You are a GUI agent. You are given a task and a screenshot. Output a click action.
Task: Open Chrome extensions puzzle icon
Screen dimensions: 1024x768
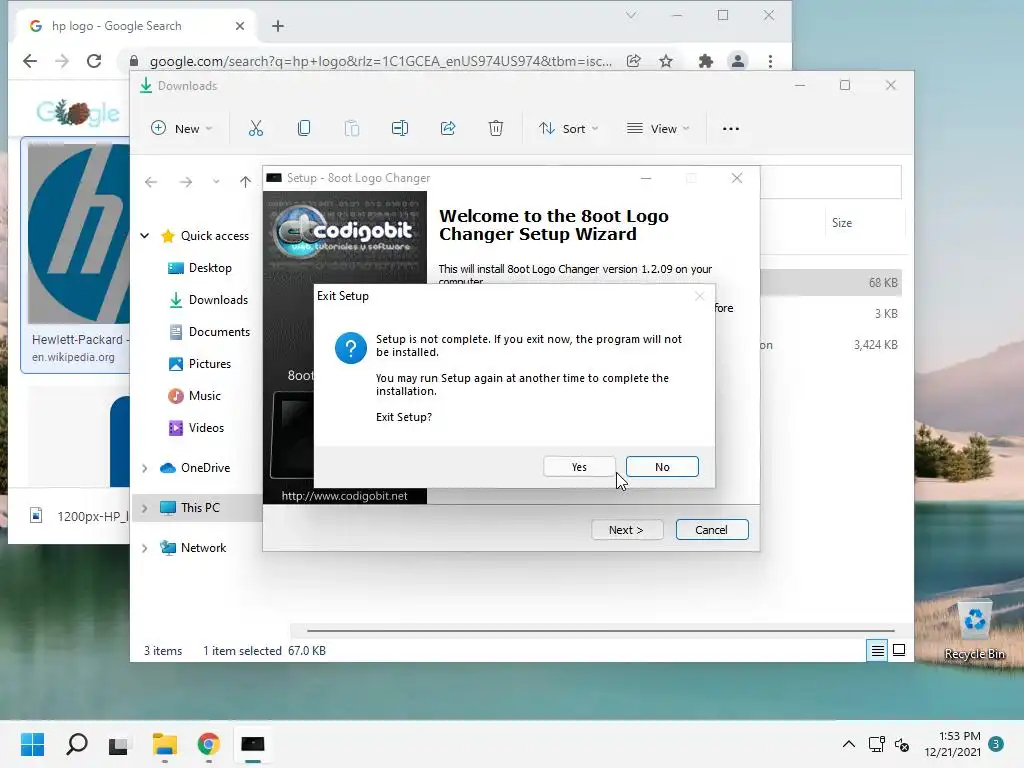[x=705, y=61]
